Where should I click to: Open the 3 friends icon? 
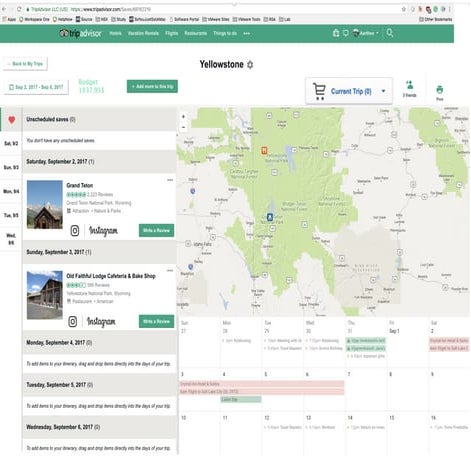(x=409, y=89)
